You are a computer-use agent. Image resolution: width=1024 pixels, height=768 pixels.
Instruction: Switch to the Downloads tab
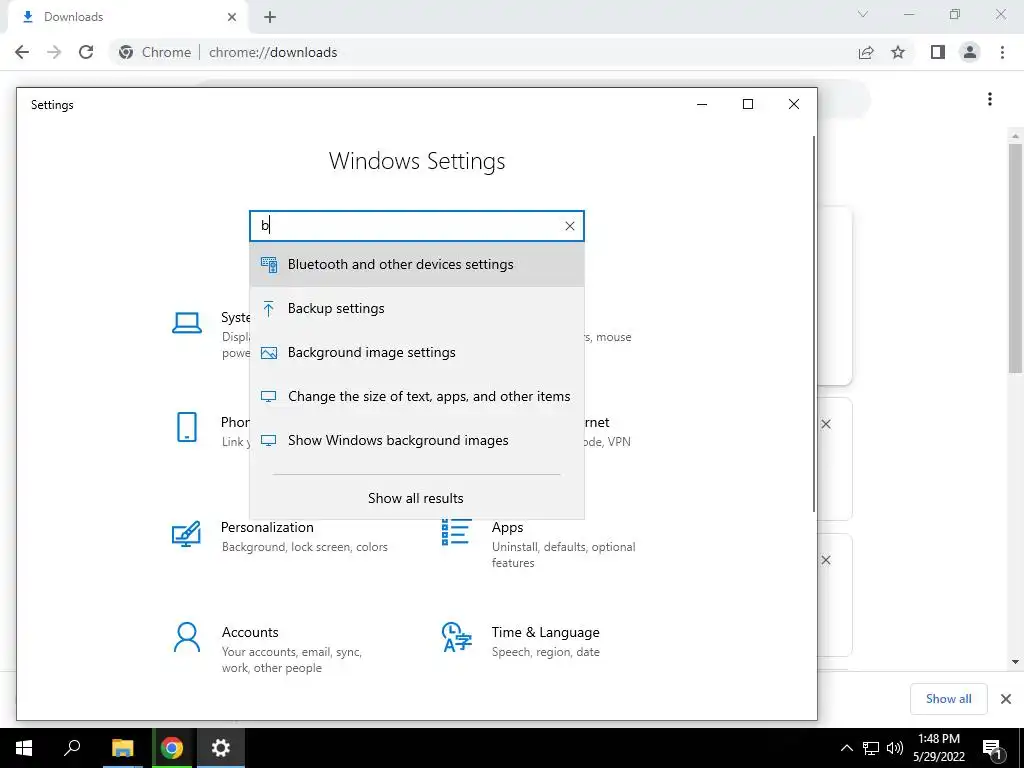127,17
